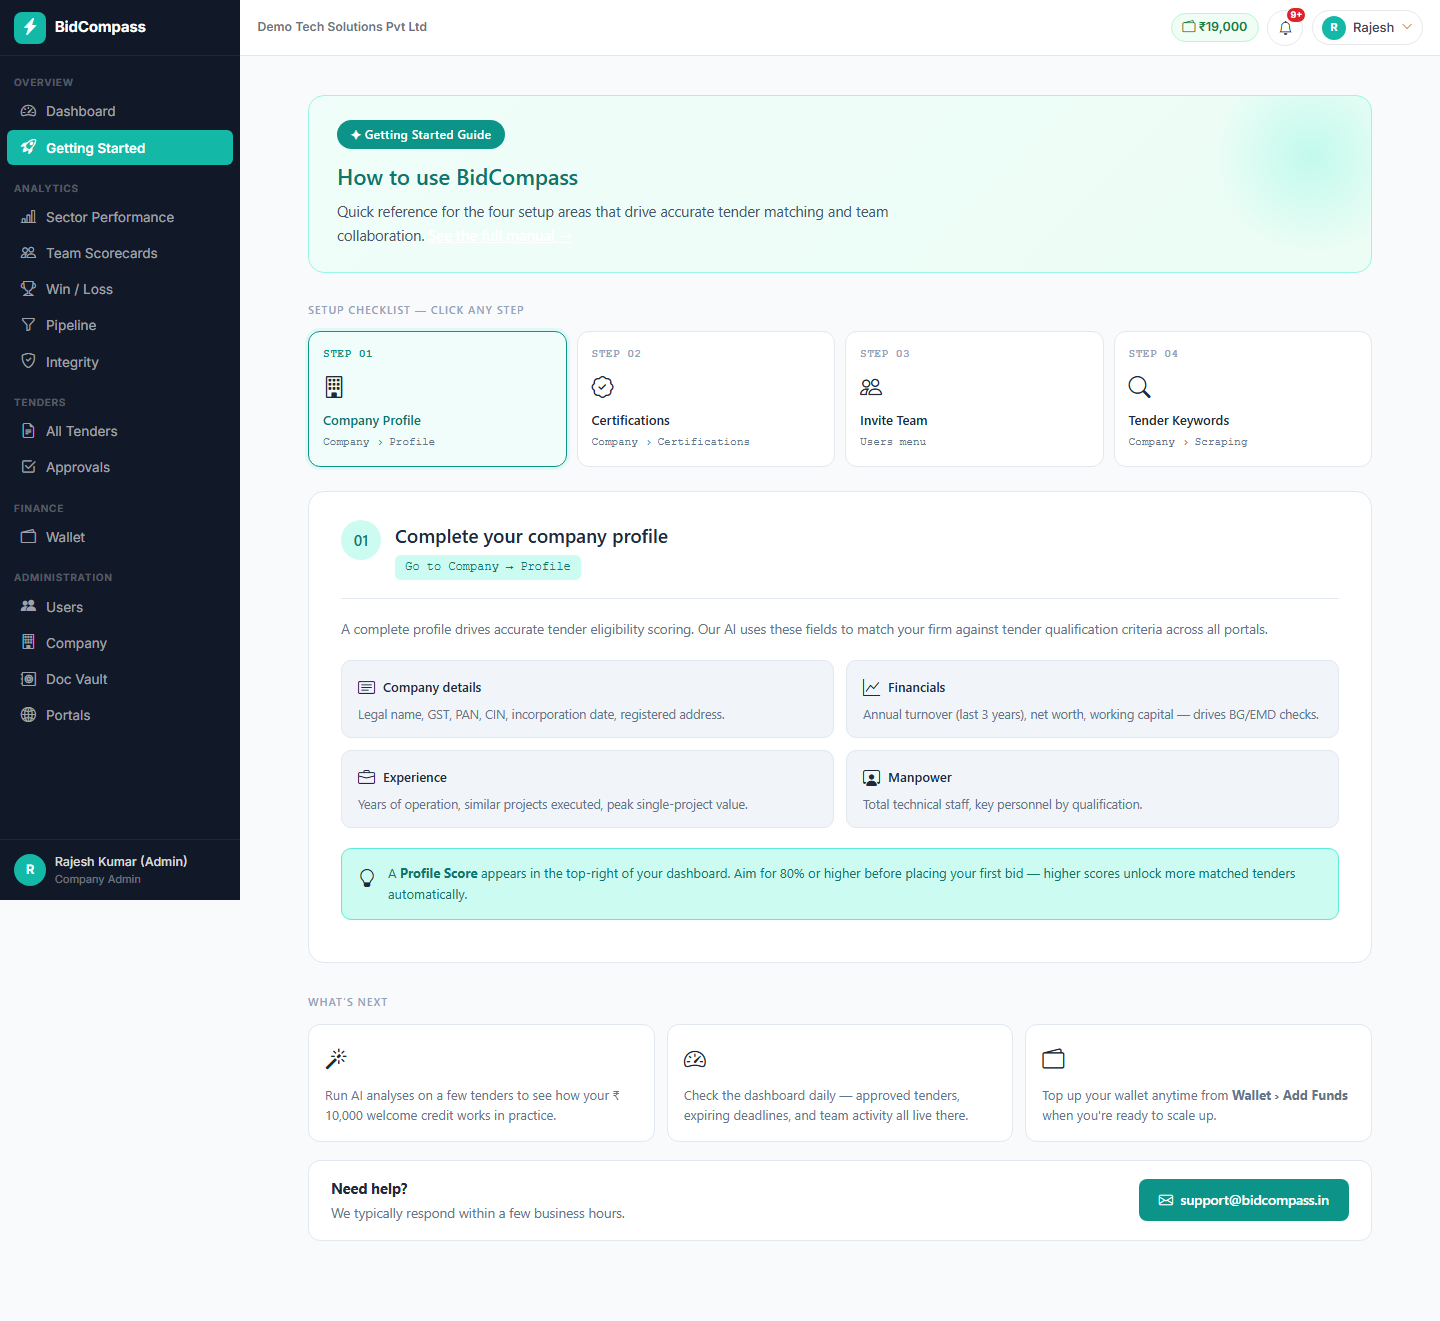Click the Wallet icon in sidebar

pyautogui.click(x=28, y=537)
